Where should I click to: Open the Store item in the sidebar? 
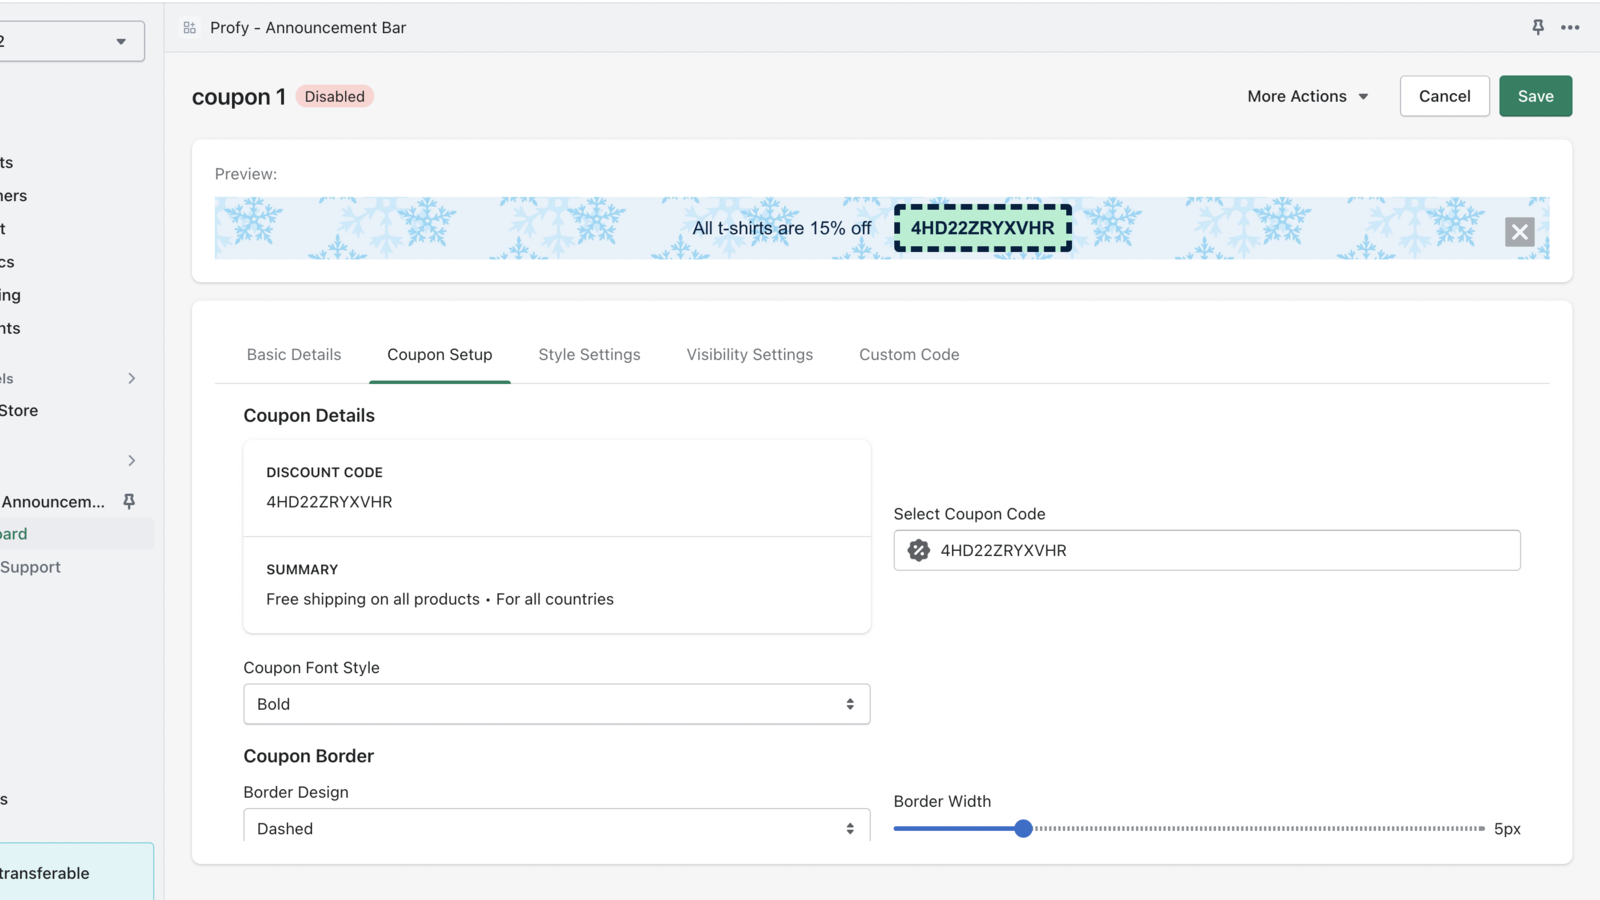[x=19, y=410]
